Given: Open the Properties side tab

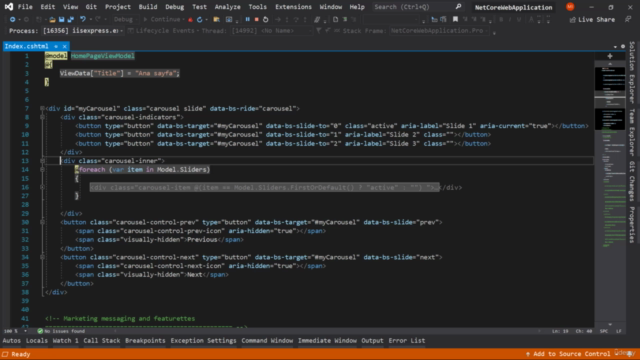Looking at the screenshot, I should (632, 225).
